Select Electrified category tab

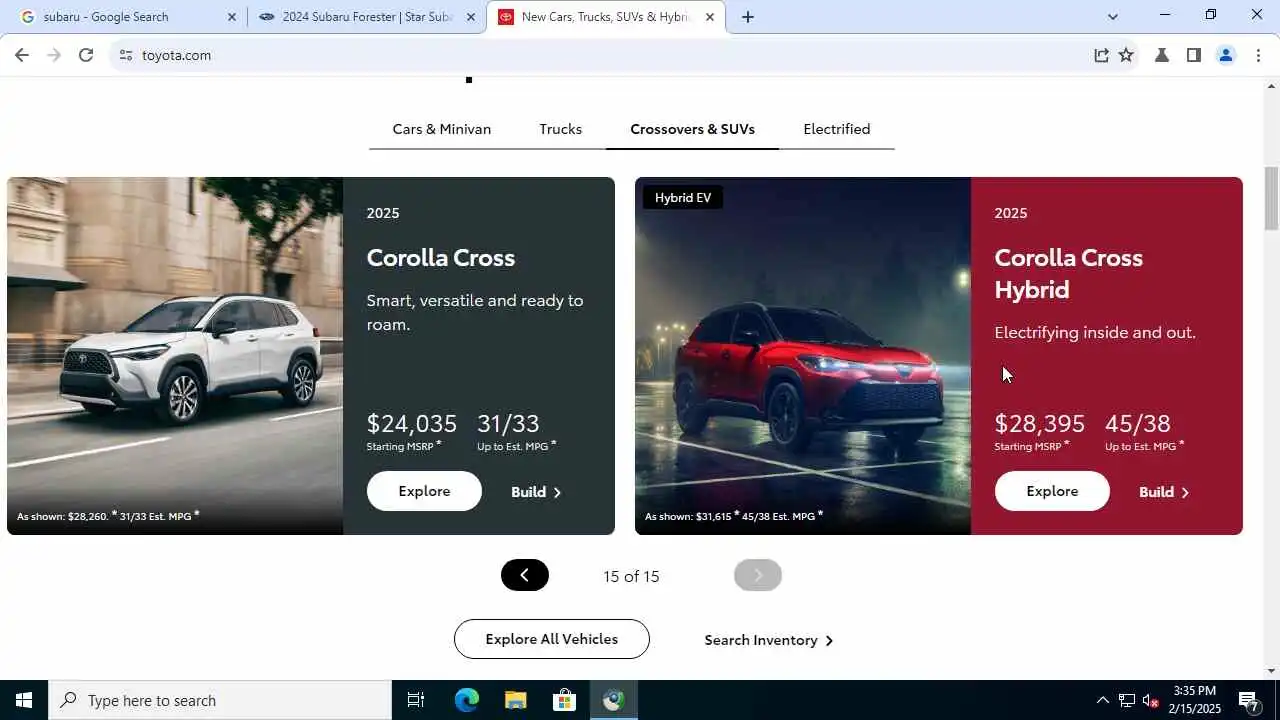point(836,129)
